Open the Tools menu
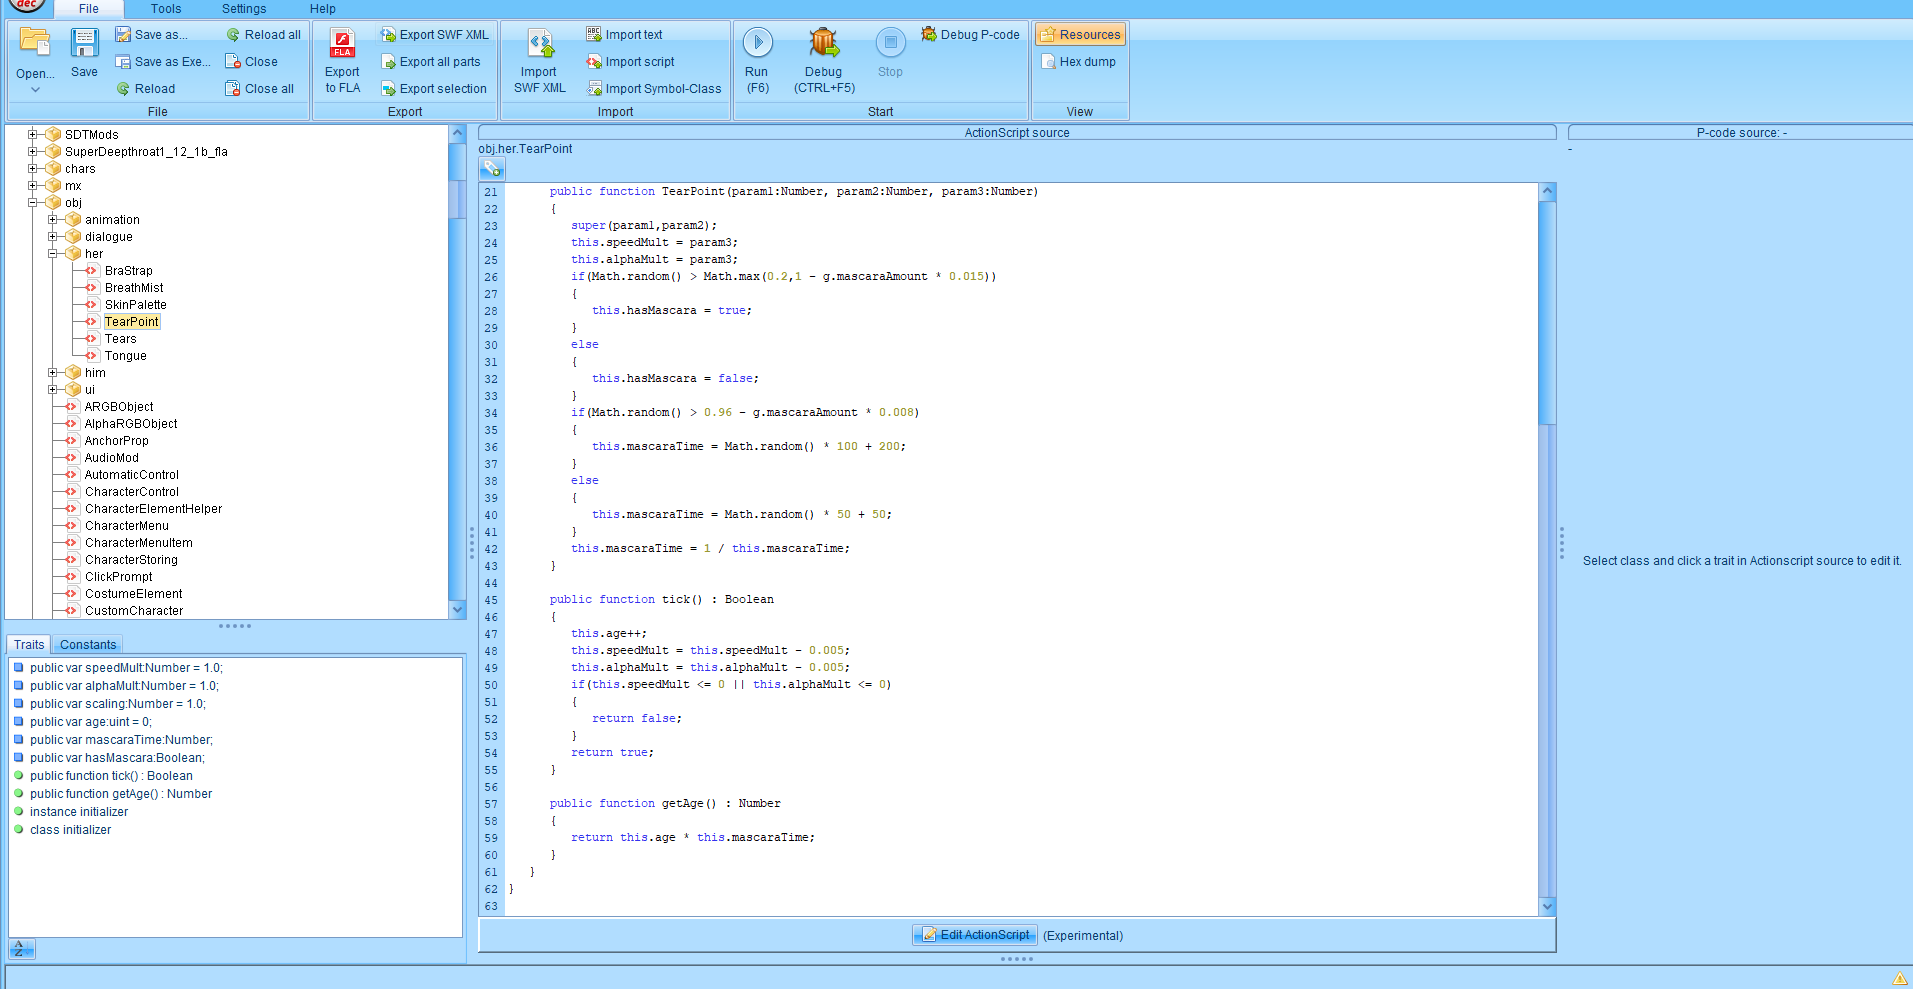Viewport: 1913px width, 989px height. [166, 9]
